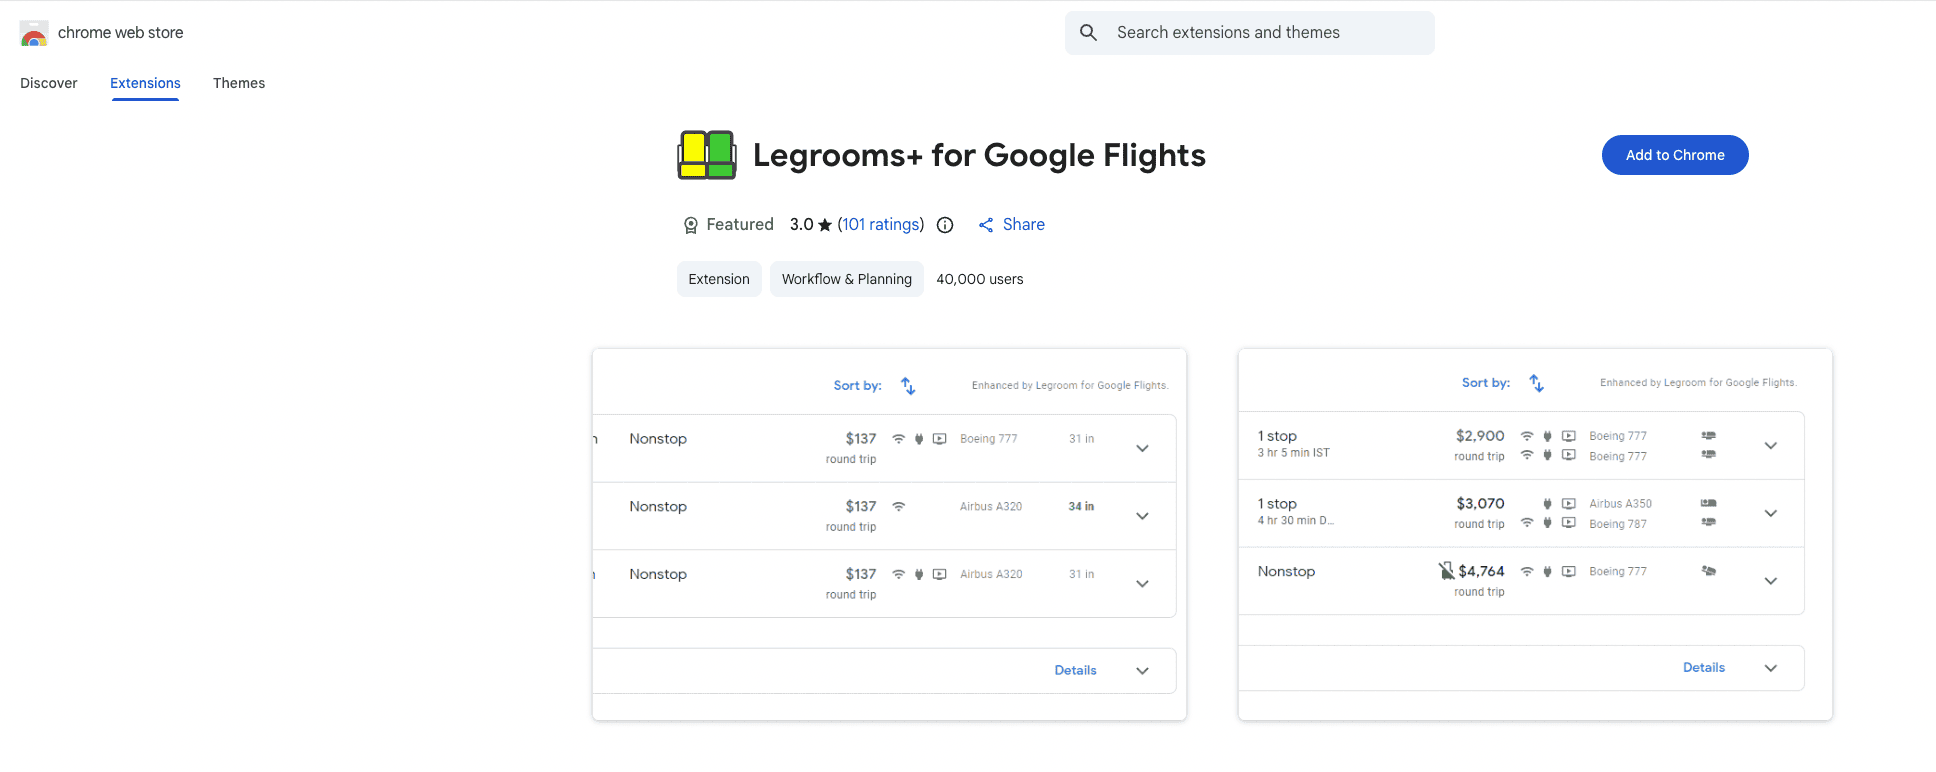1936x772 pixels.
Task: Switch to the Themes tab
Action: point(239,83)
